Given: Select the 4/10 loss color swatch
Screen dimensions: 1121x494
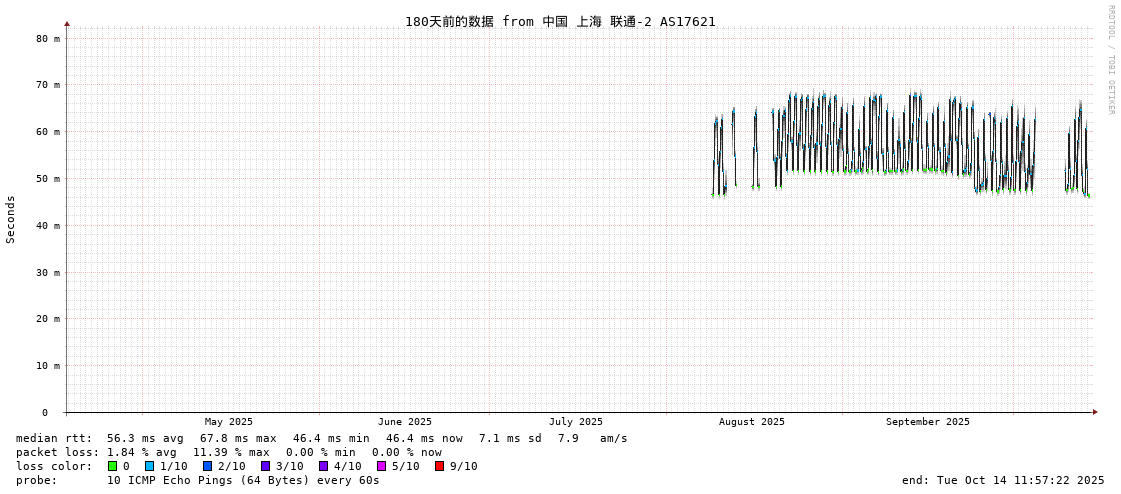Looking at the screenshot, I should (323, 466).
